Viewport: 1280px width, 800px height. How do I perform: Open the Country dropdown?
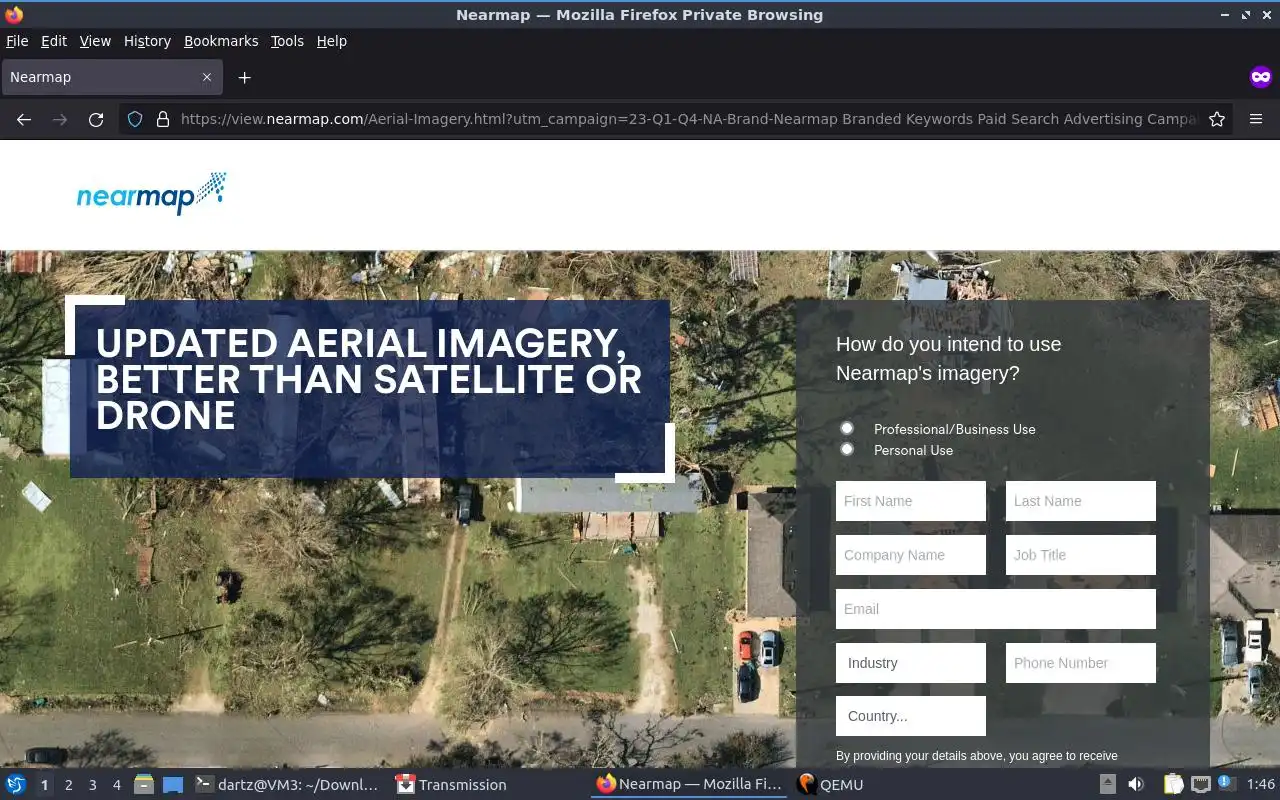[x=911, y=716]
